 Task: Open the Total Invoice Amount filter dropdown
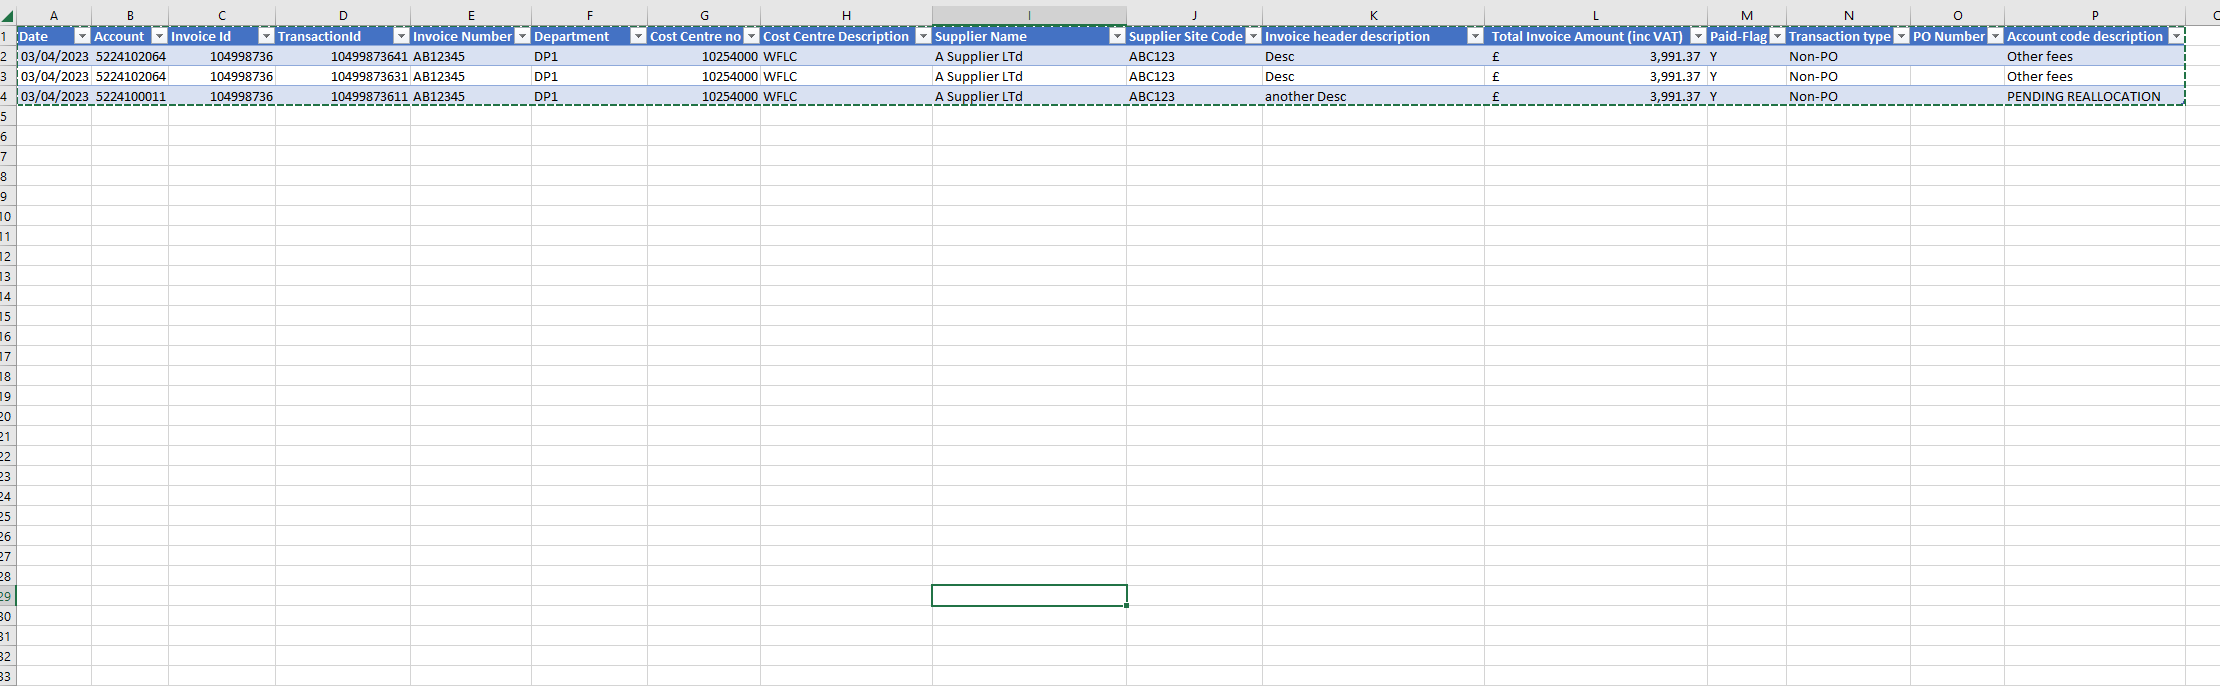coord(1698,36)
